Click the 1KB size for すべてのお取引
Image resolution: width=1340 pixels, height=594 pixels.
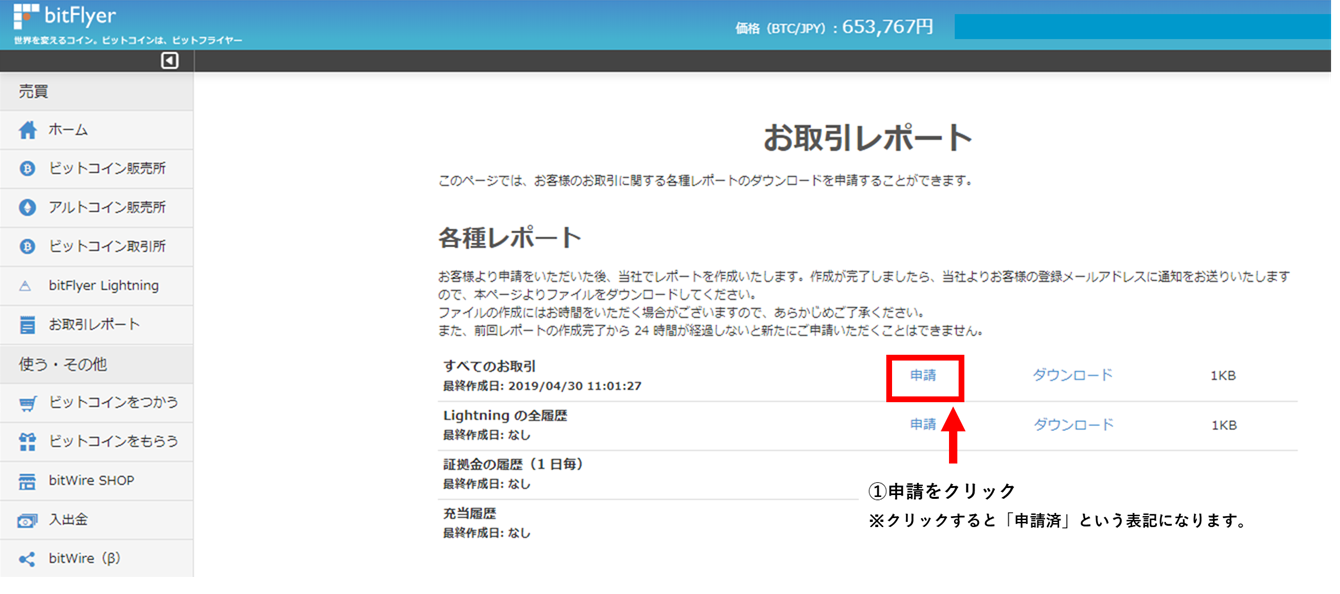click(x=1223, y=376)
